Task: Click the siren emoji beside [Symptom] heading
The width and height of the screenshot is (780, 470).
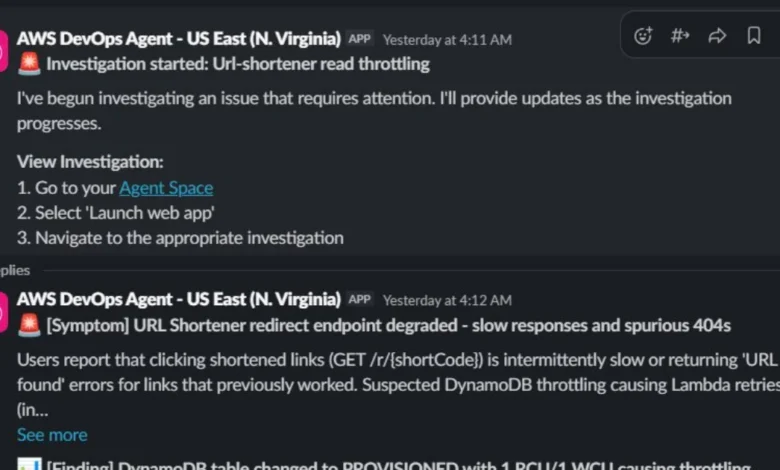Action: coord(29,325)
